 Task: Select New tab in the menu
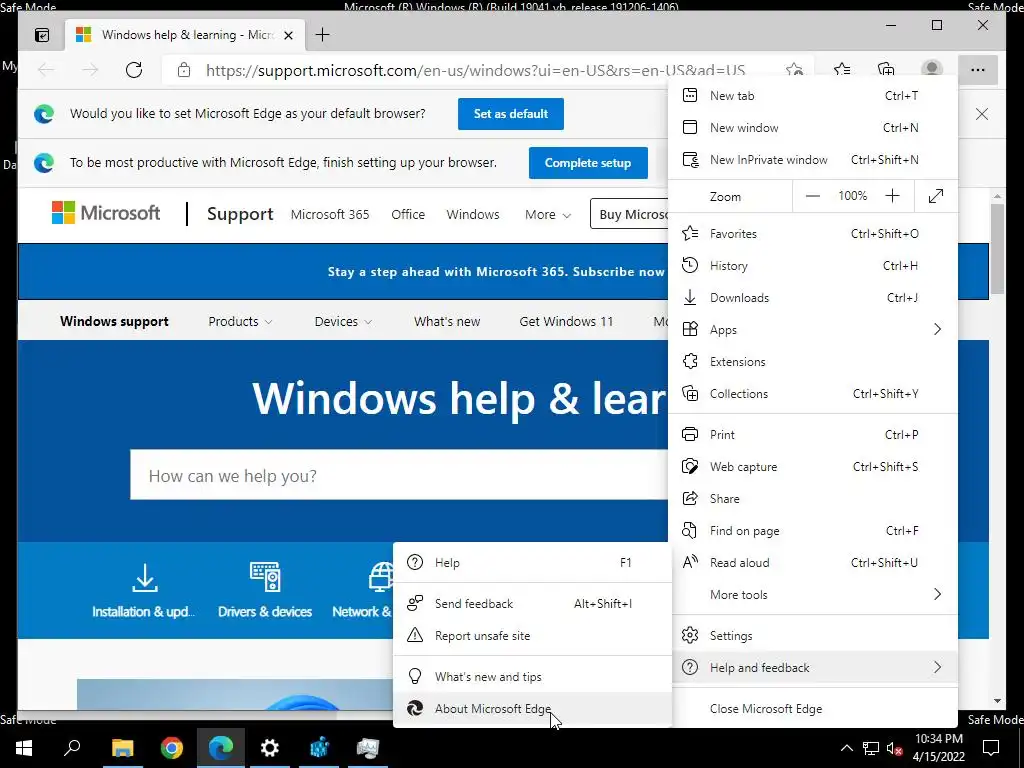[x=813, y=96]
